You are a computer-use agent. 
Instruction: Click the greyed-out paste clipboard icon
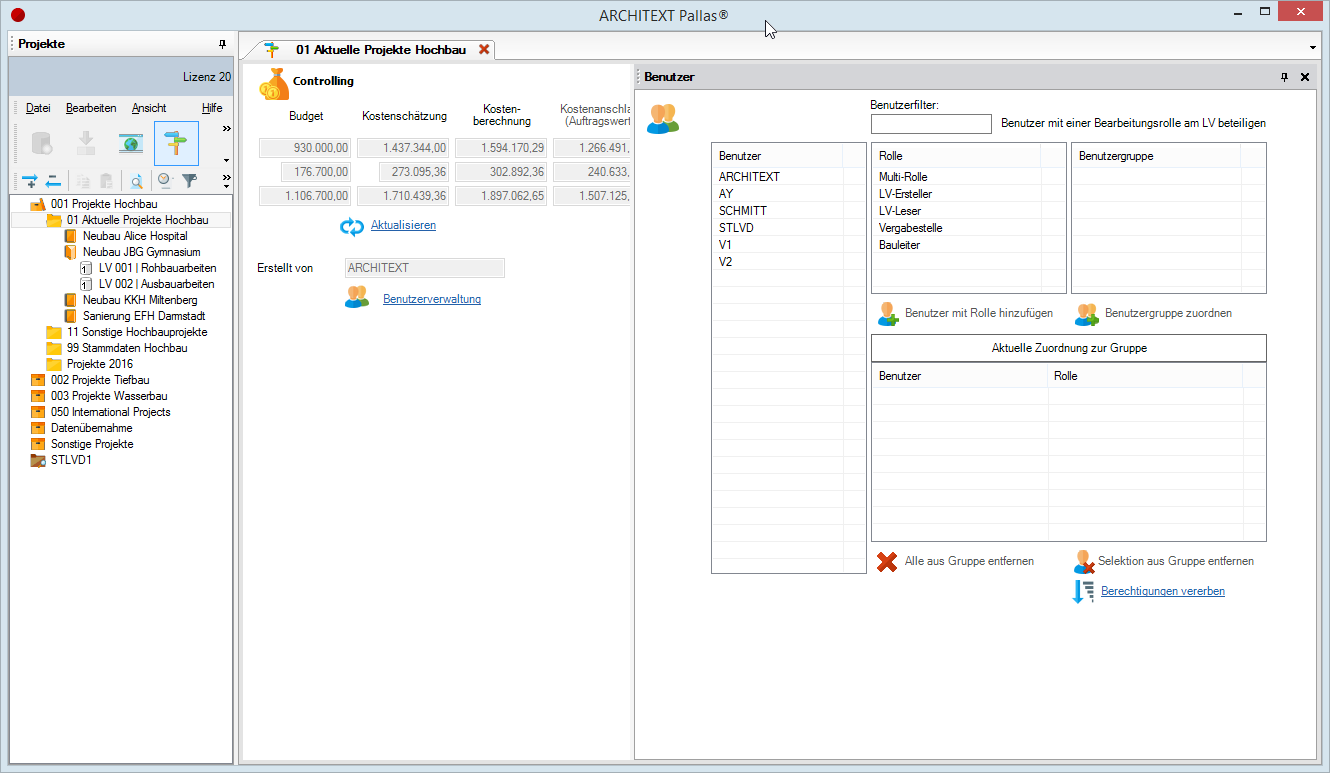pos(105,181)
